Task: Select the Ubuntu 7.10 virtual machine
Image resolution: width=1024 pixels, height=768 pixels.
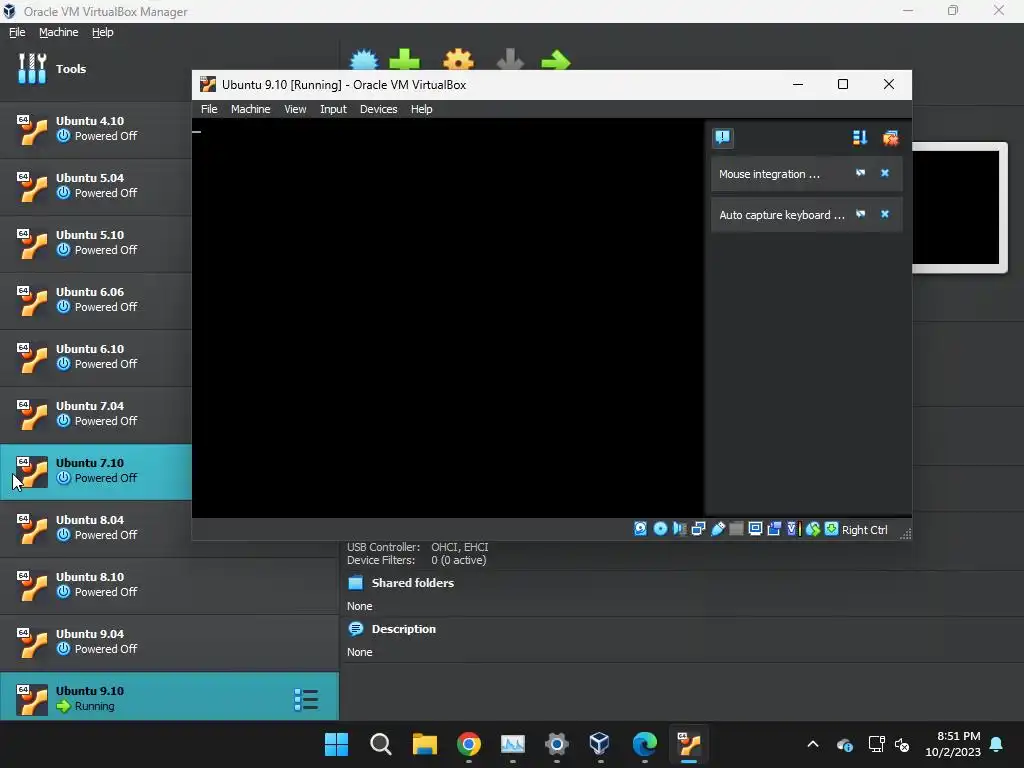Action: [95, 472]
